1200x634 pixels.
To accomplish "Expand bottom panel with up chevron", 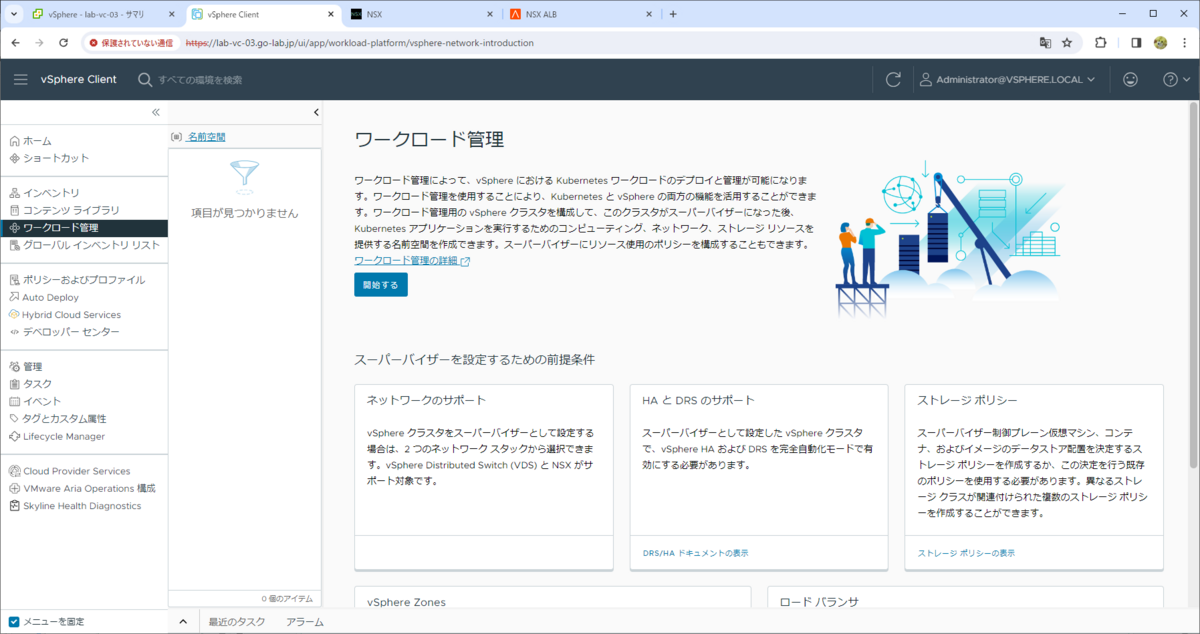I will 183,622.
